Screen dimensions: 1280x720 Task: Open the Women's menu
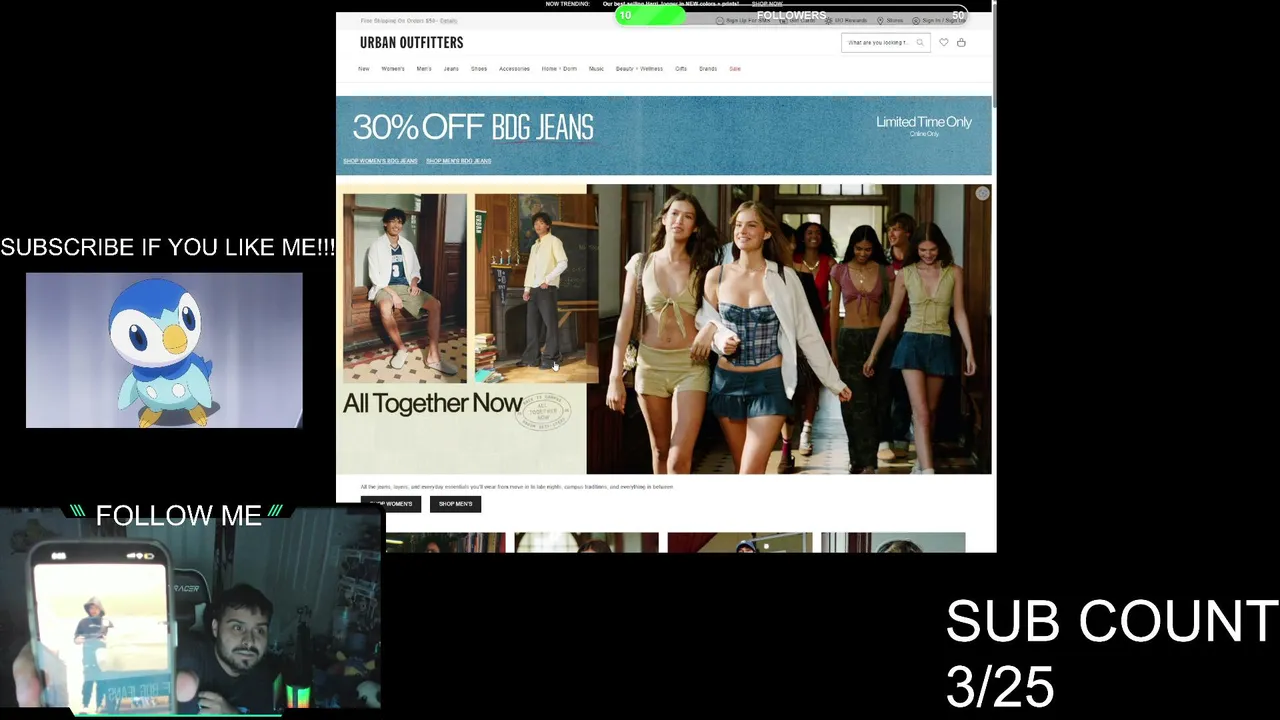click(x=393, y=69)
